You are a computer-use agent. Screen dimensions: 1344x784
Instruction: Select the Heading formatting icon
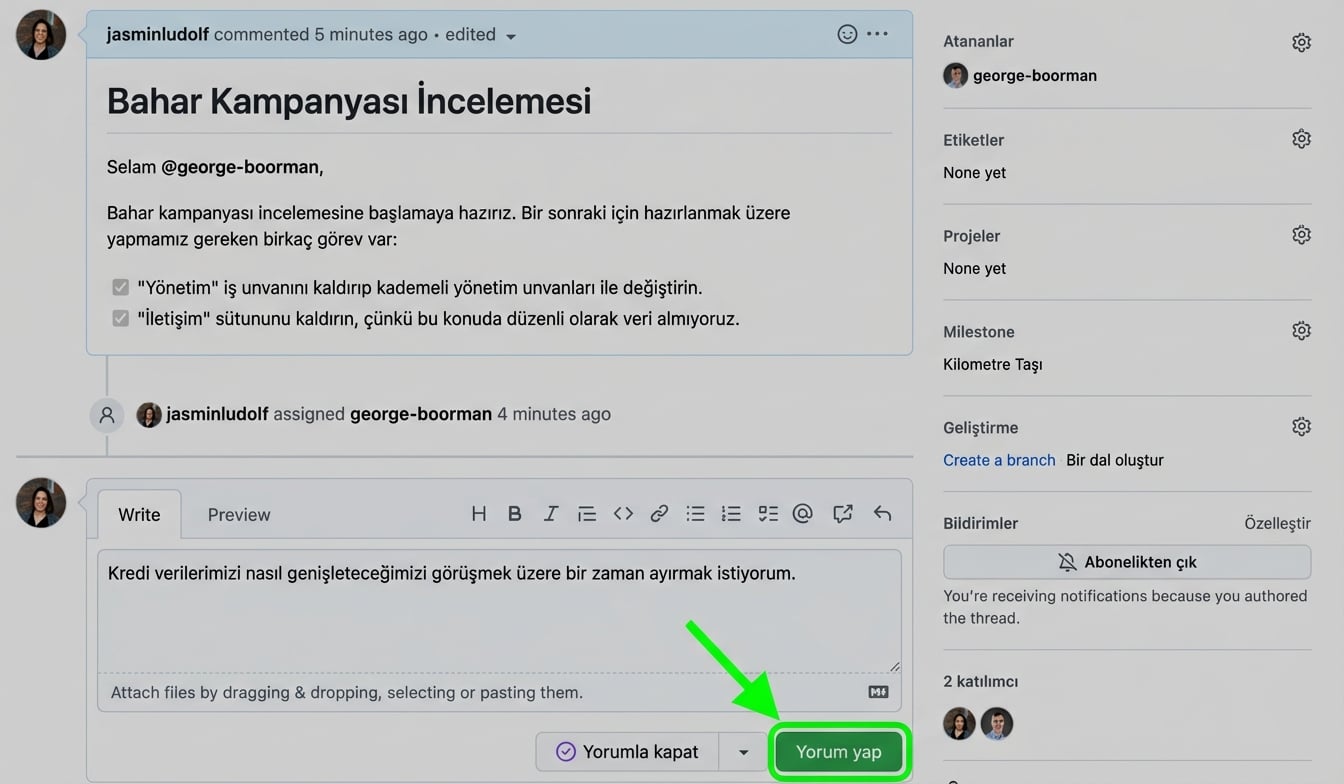point(479,513)
